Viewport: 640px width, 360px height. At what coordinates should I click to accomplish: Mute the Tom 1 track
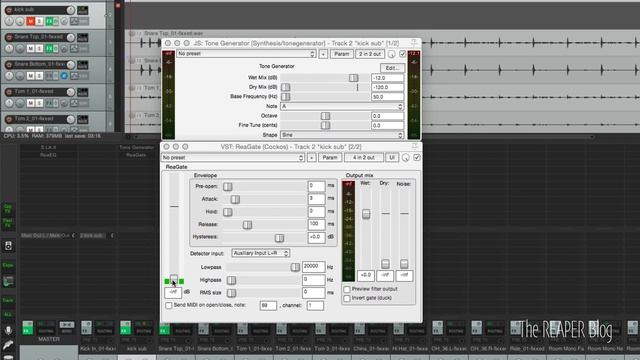pos(31,103)
